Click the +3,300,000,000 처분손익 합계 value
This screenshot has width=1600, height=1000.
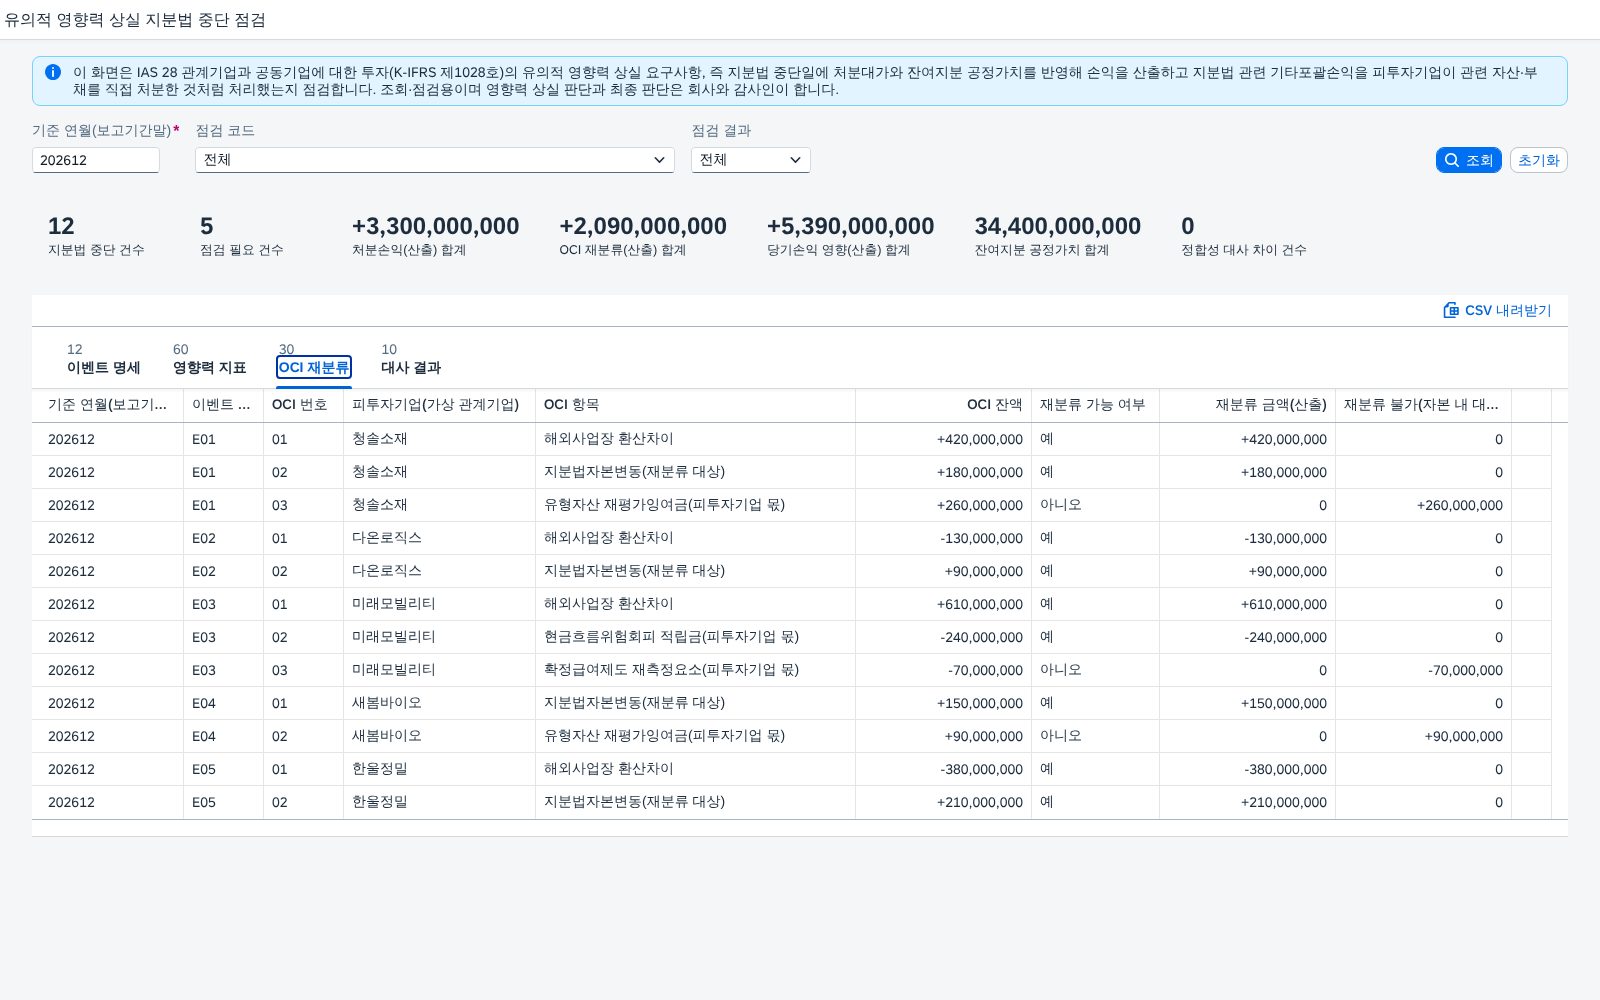[x=436, y=226]
